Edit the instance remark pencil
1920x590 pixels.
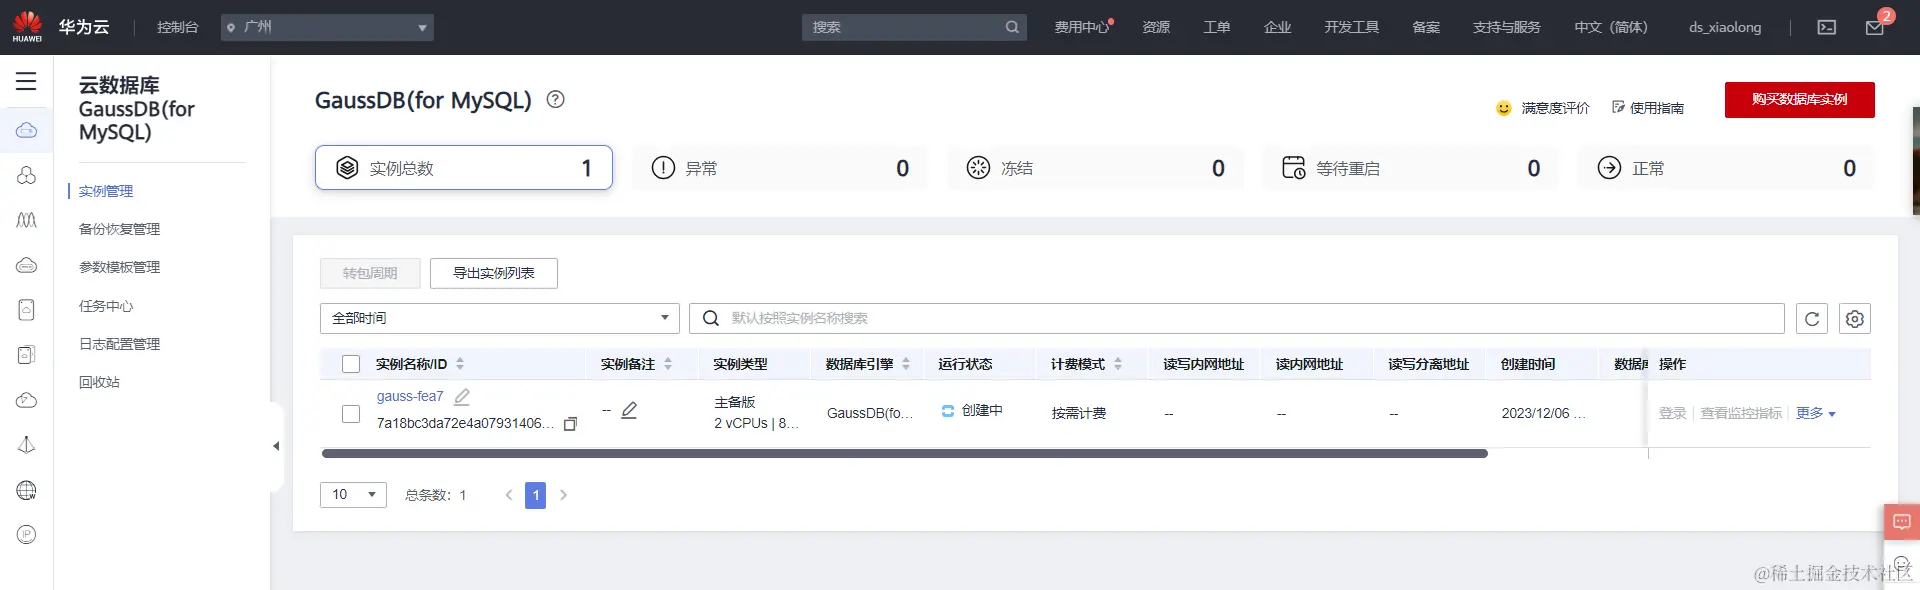pos(629,410)
